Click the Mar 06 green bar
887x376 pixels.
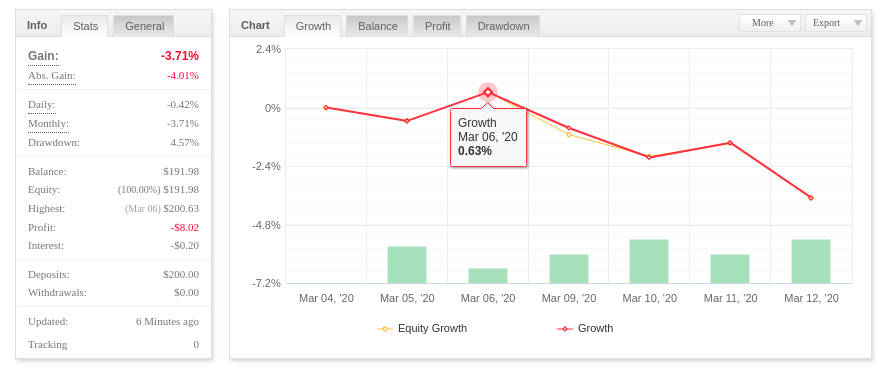click(488, 276)
